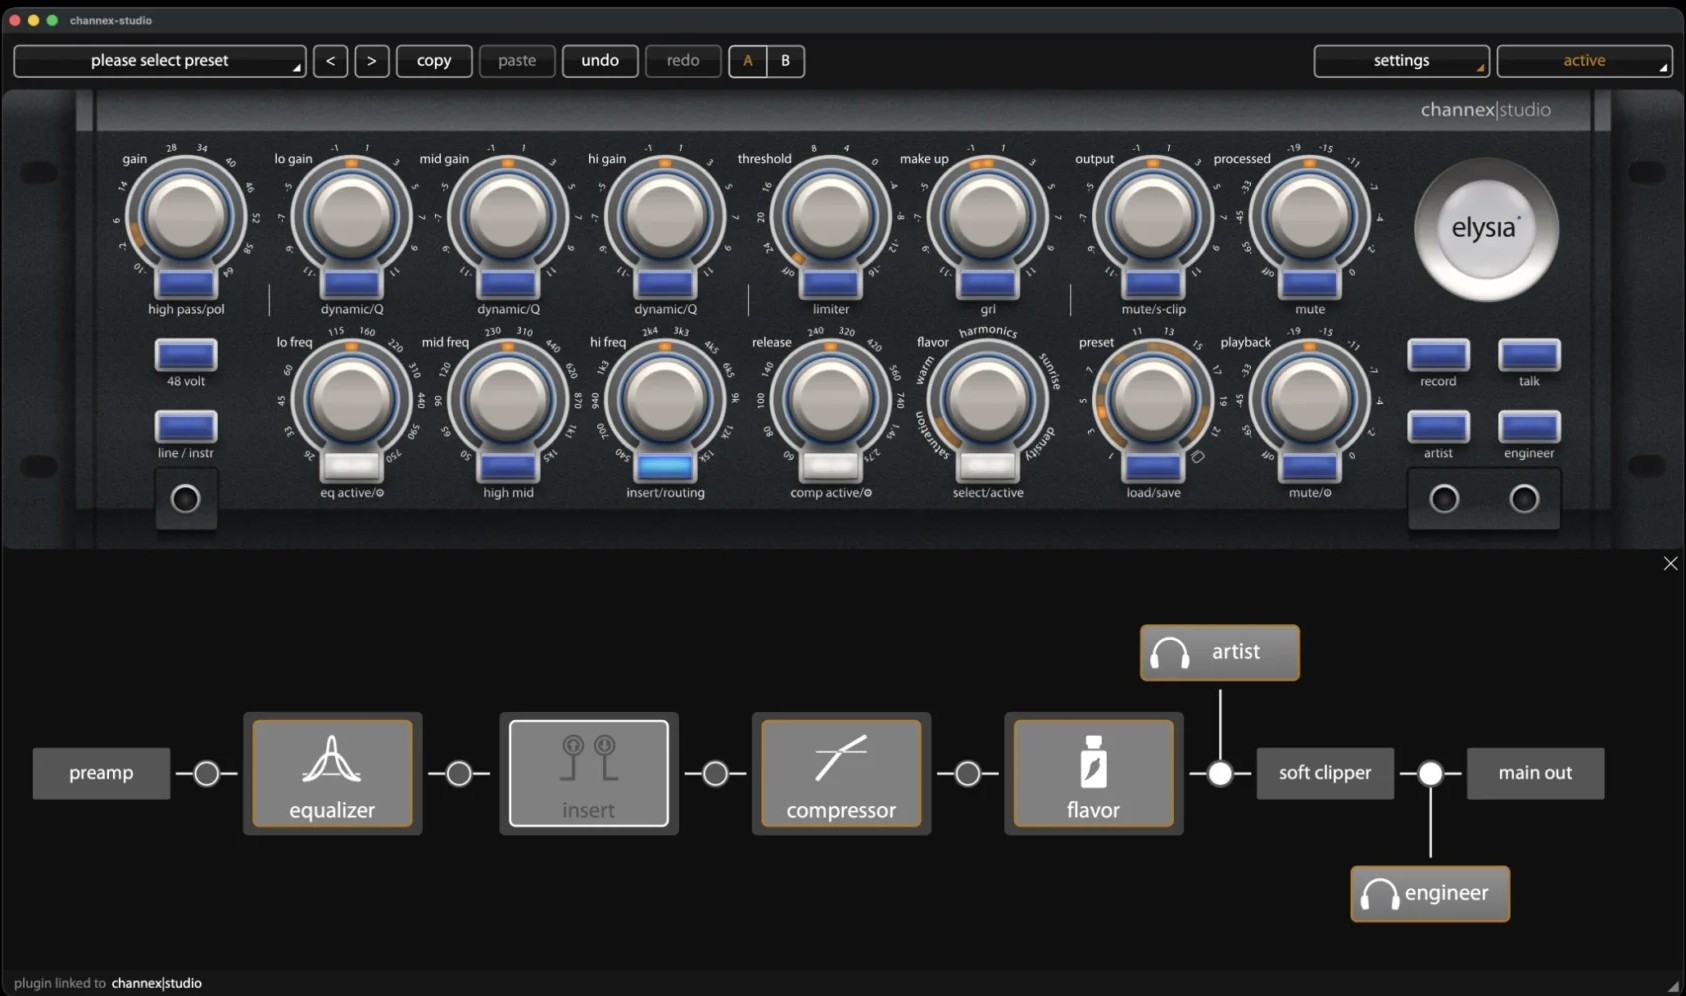
Task: Click the artist headphones output block
Action: click(1219, 652)
